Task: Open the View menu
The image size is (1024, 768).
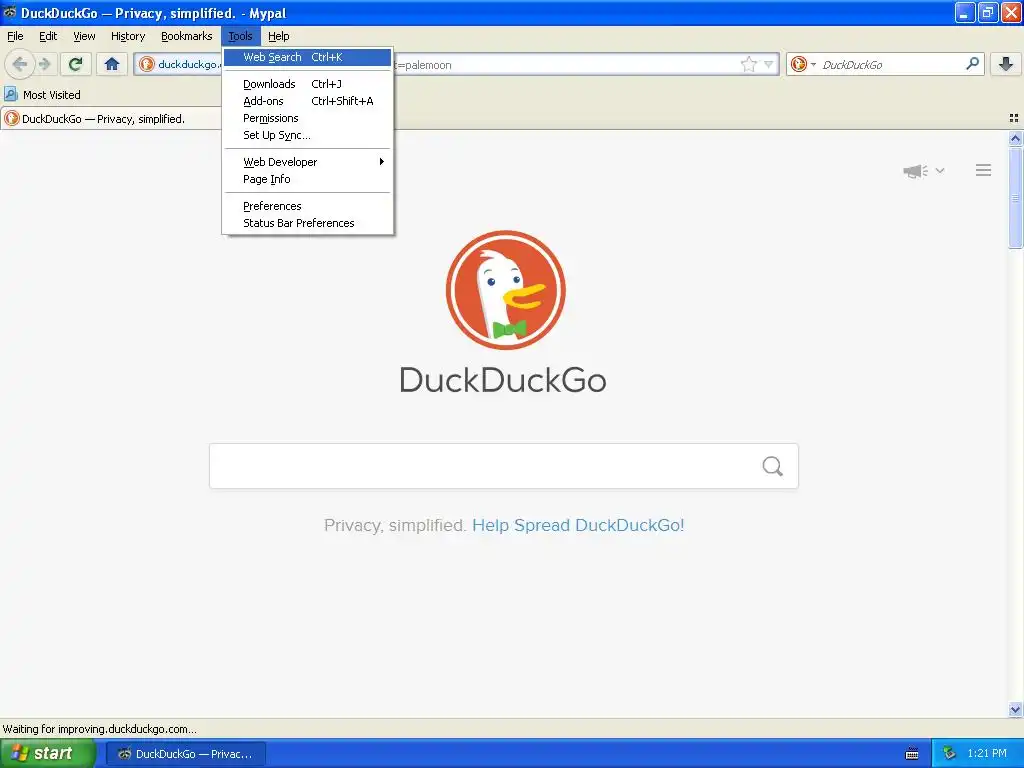Action: [x=84, y=36]
